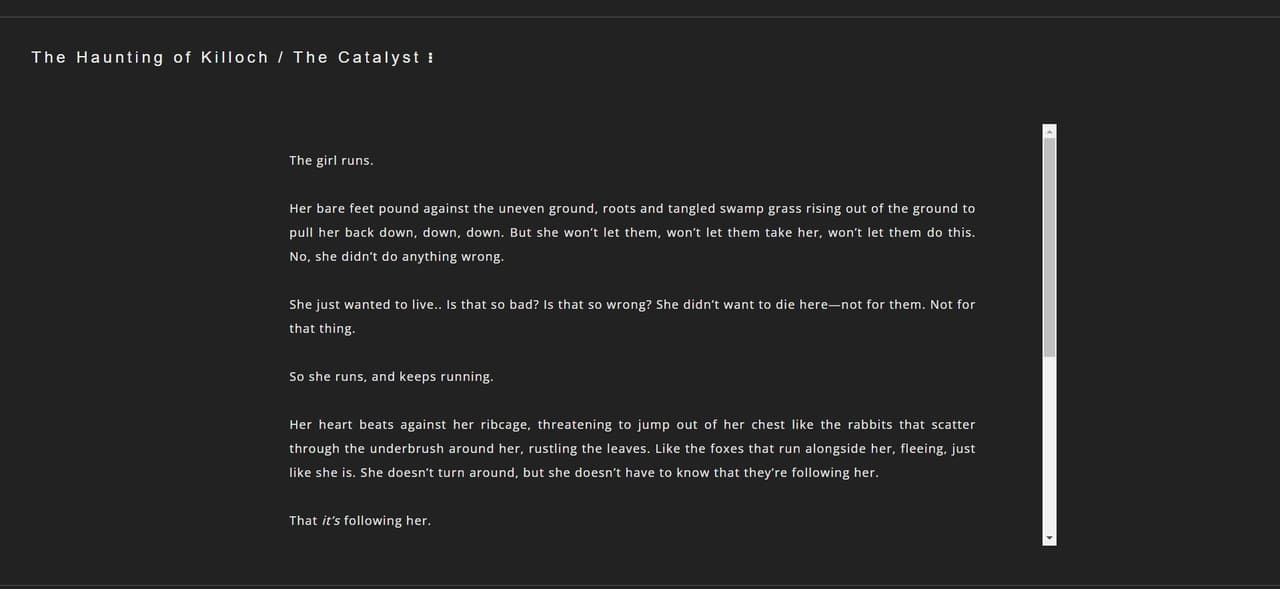Click the words 'following her.' in the final line

[387, 521]
